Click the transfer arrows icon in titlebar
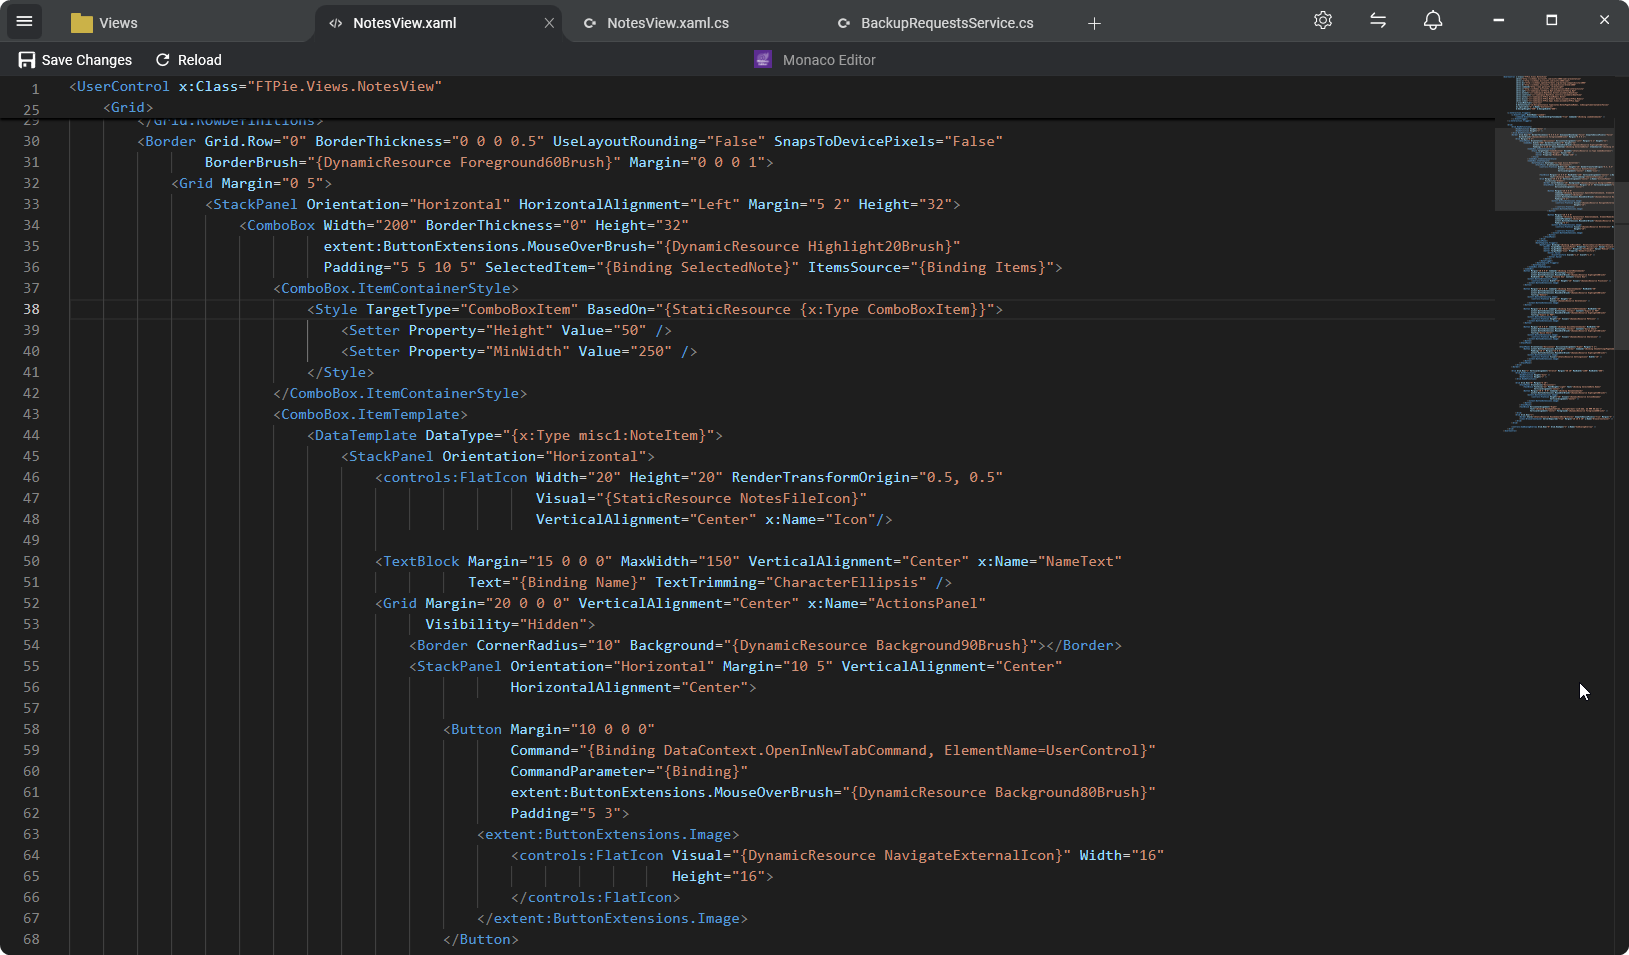The width and height of the screenshot is (1629, 955). point(1377,20)
